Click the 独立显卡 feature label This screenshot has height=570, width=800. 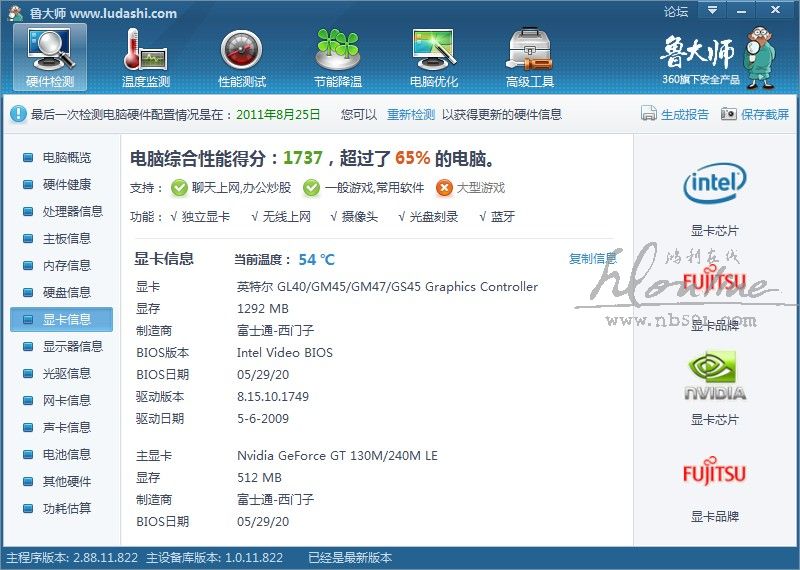[206, 217]
